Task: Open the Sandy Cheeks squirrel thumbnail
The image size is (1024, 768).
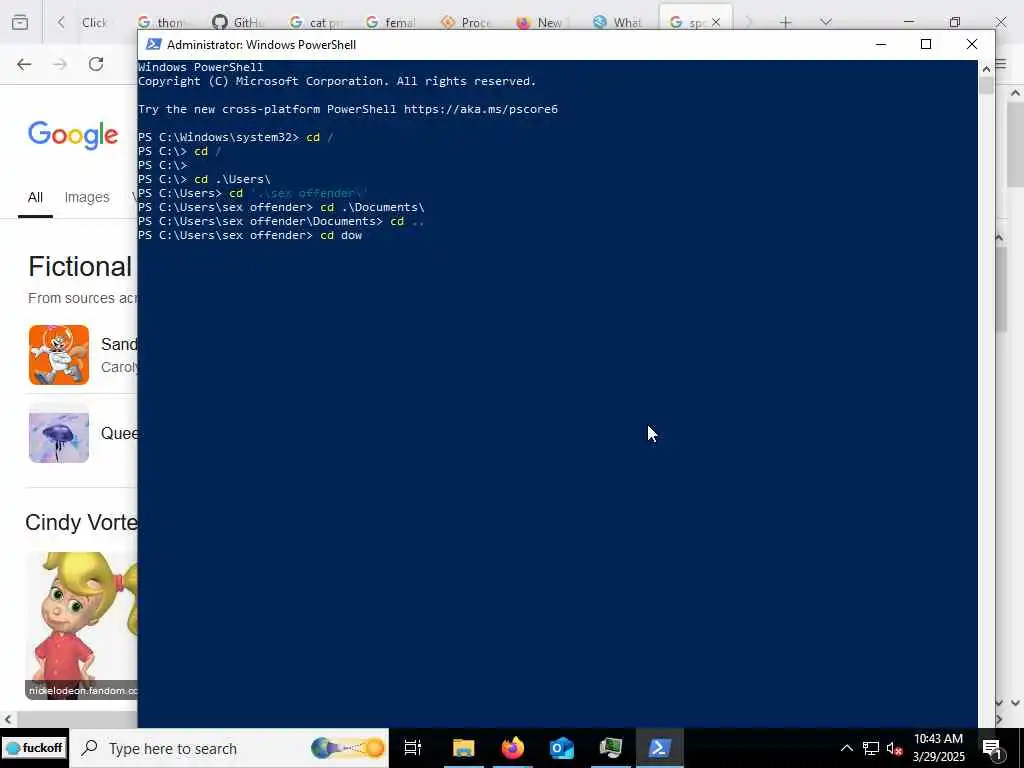Action: (59, 355)
